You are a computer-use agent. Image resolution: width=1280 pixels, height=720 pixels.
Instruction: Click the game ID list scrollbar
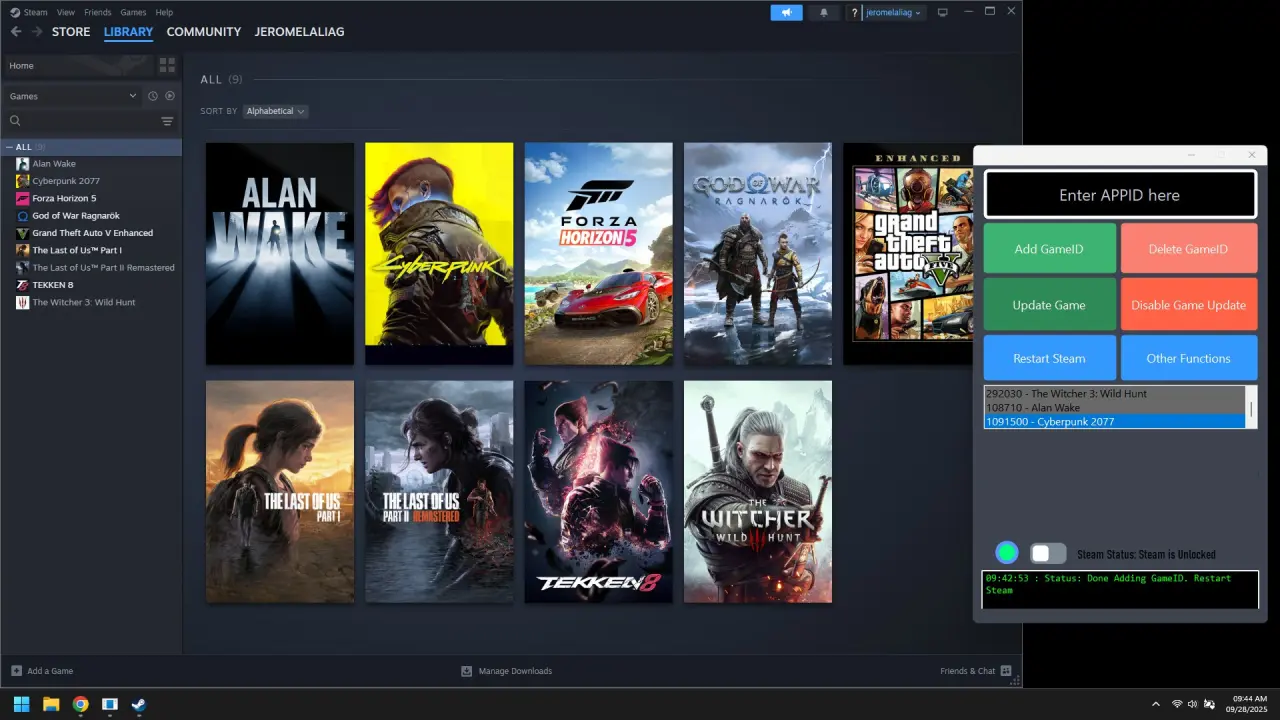(x=1251, y=407)
